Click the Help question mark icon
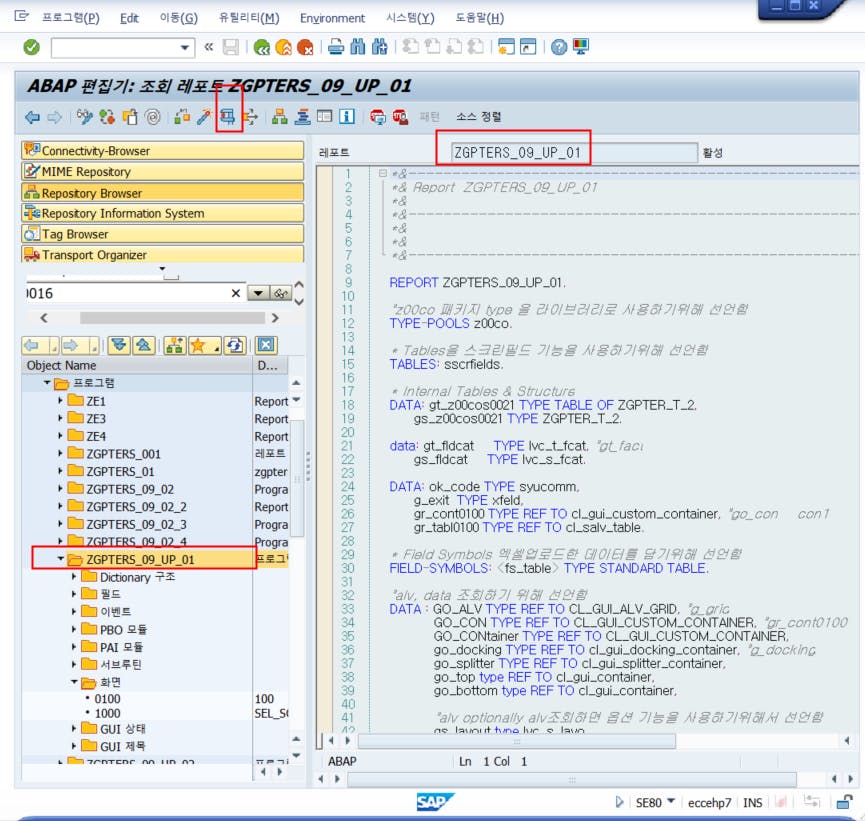Screen dimensions: 865x821 click(x=559, y=47)
